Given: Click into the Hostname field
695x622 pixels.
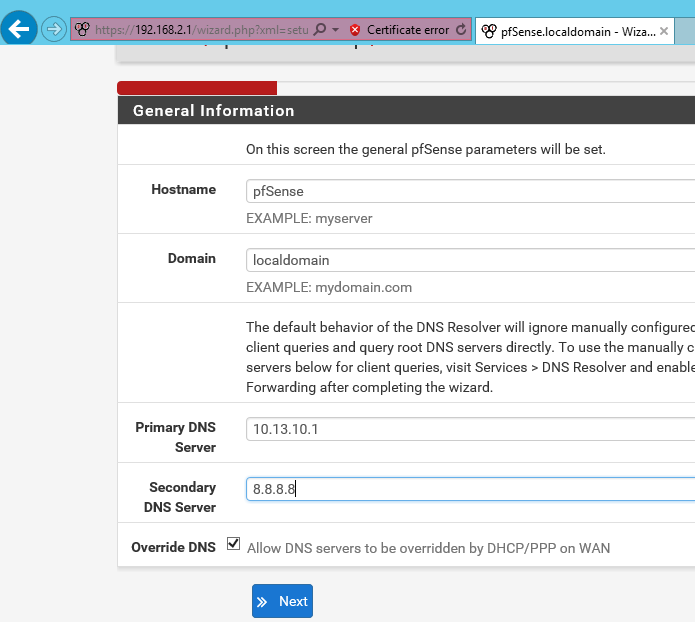Looking at the screenshot, I should point(470,191).
